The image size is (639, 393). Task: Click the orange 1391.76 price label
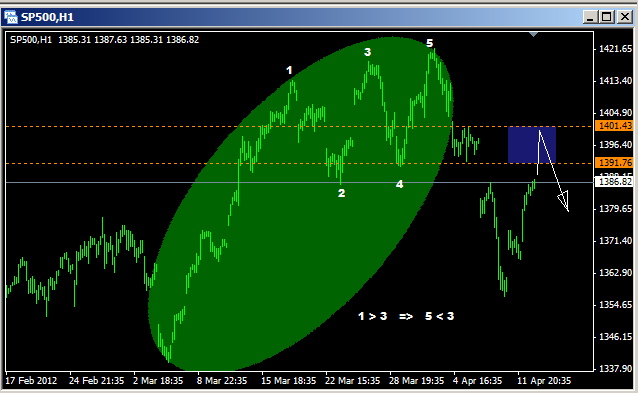click(x=615, y=163)
